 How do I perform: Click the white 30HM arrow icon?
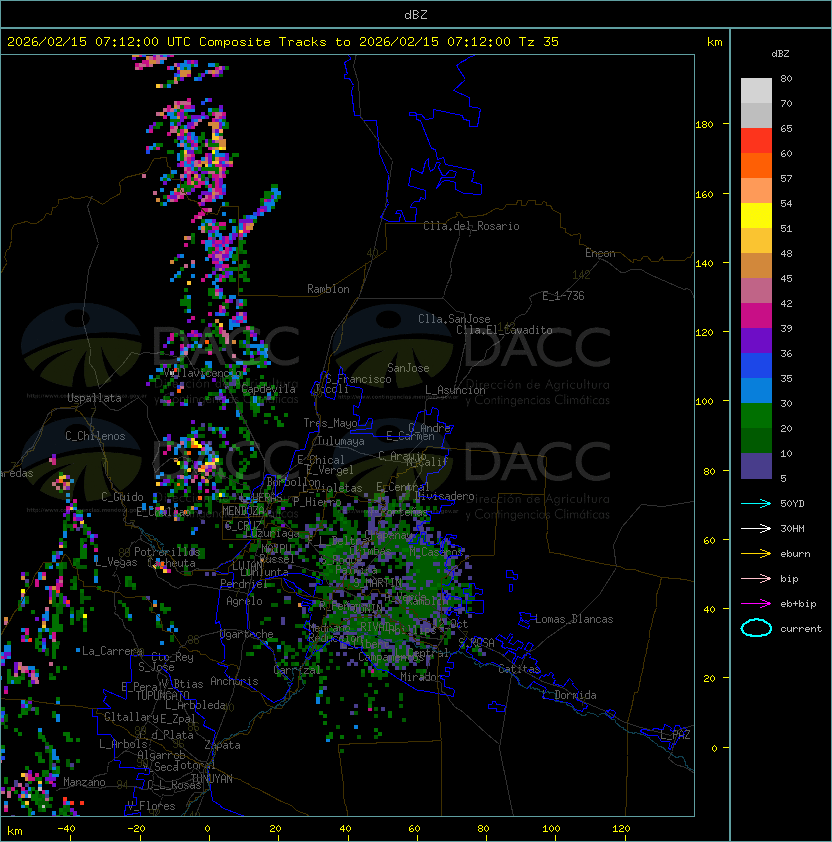(x=756, y=529)
